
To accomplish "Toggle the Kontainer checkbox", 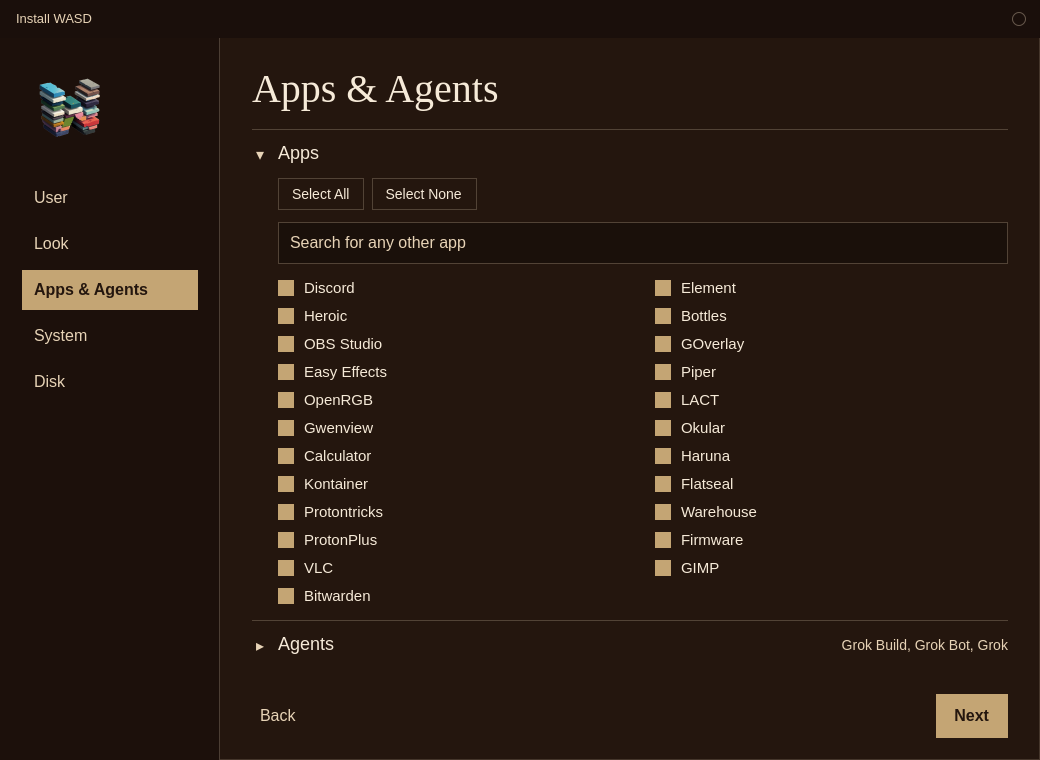I will click(x=286, y=484).
